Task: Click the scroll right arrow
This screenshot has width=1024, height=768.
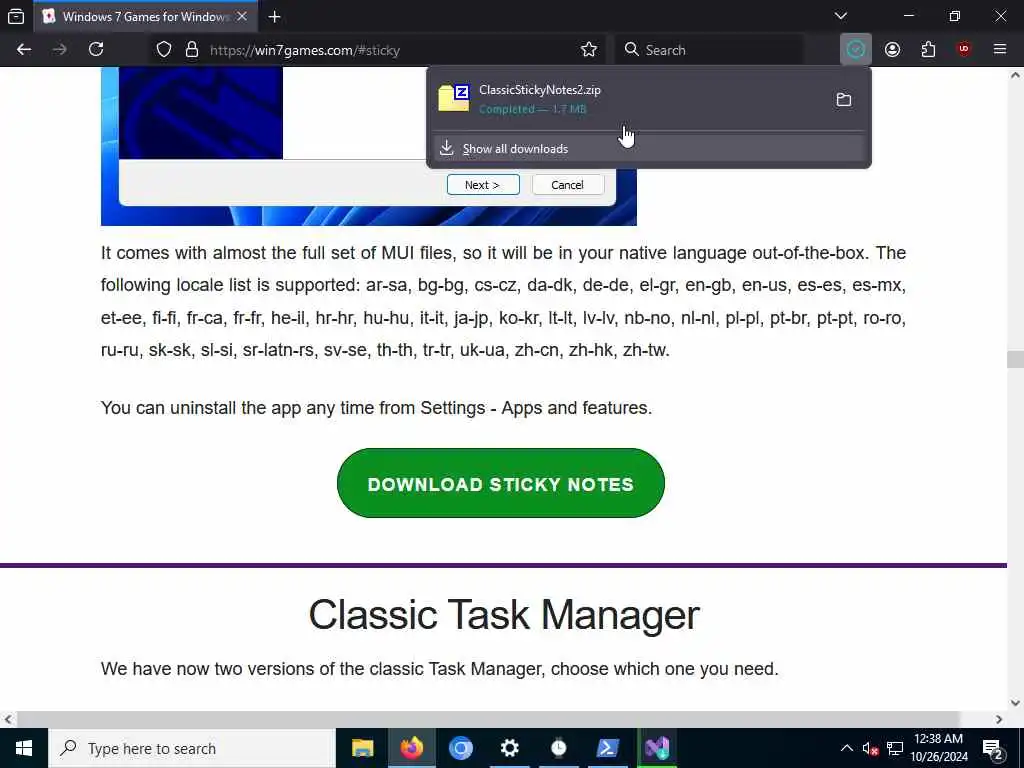Action: coord(999,719)
